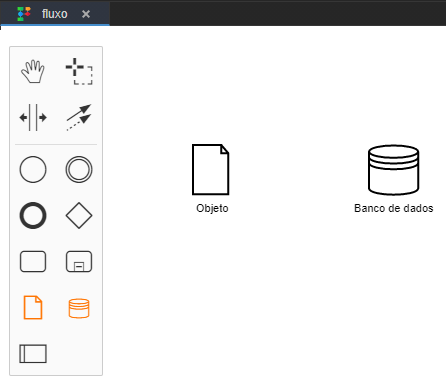Create a gateway from palette

[79, 215]
